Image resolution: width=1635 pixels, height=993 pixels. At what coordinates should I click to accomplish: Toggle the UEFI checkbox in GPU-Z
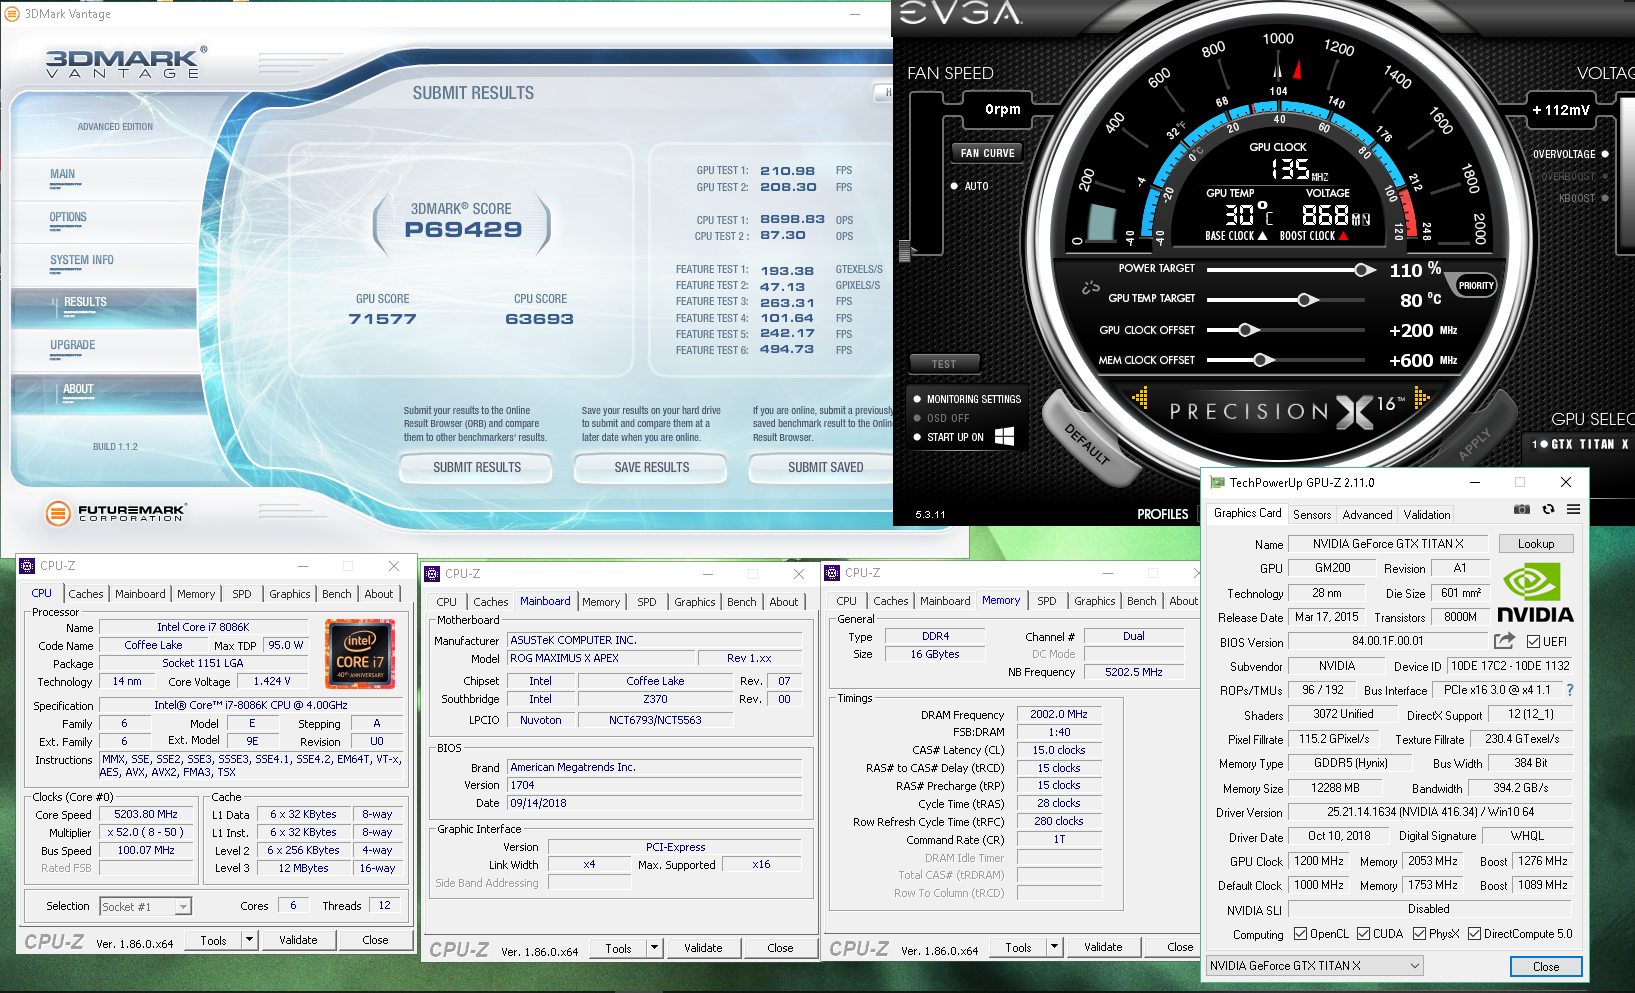(1534, 642)
